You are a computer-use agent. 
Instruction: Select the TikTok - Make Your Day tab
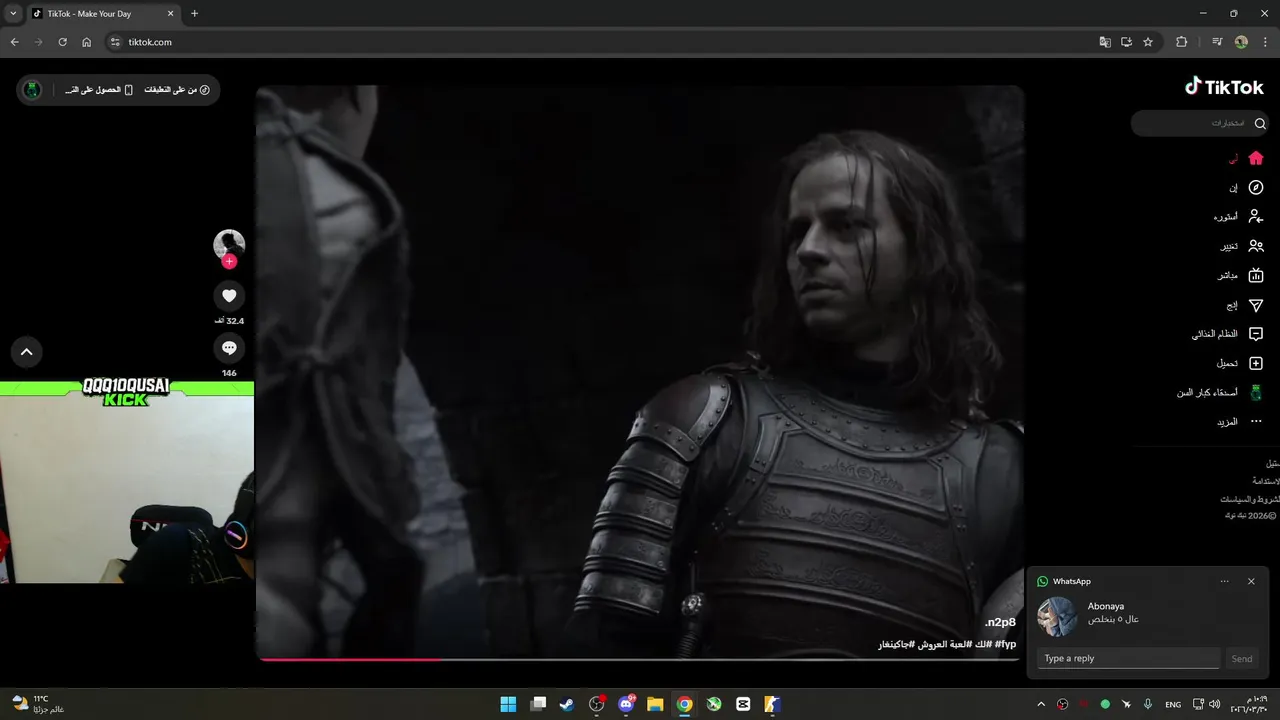(103, 14)
